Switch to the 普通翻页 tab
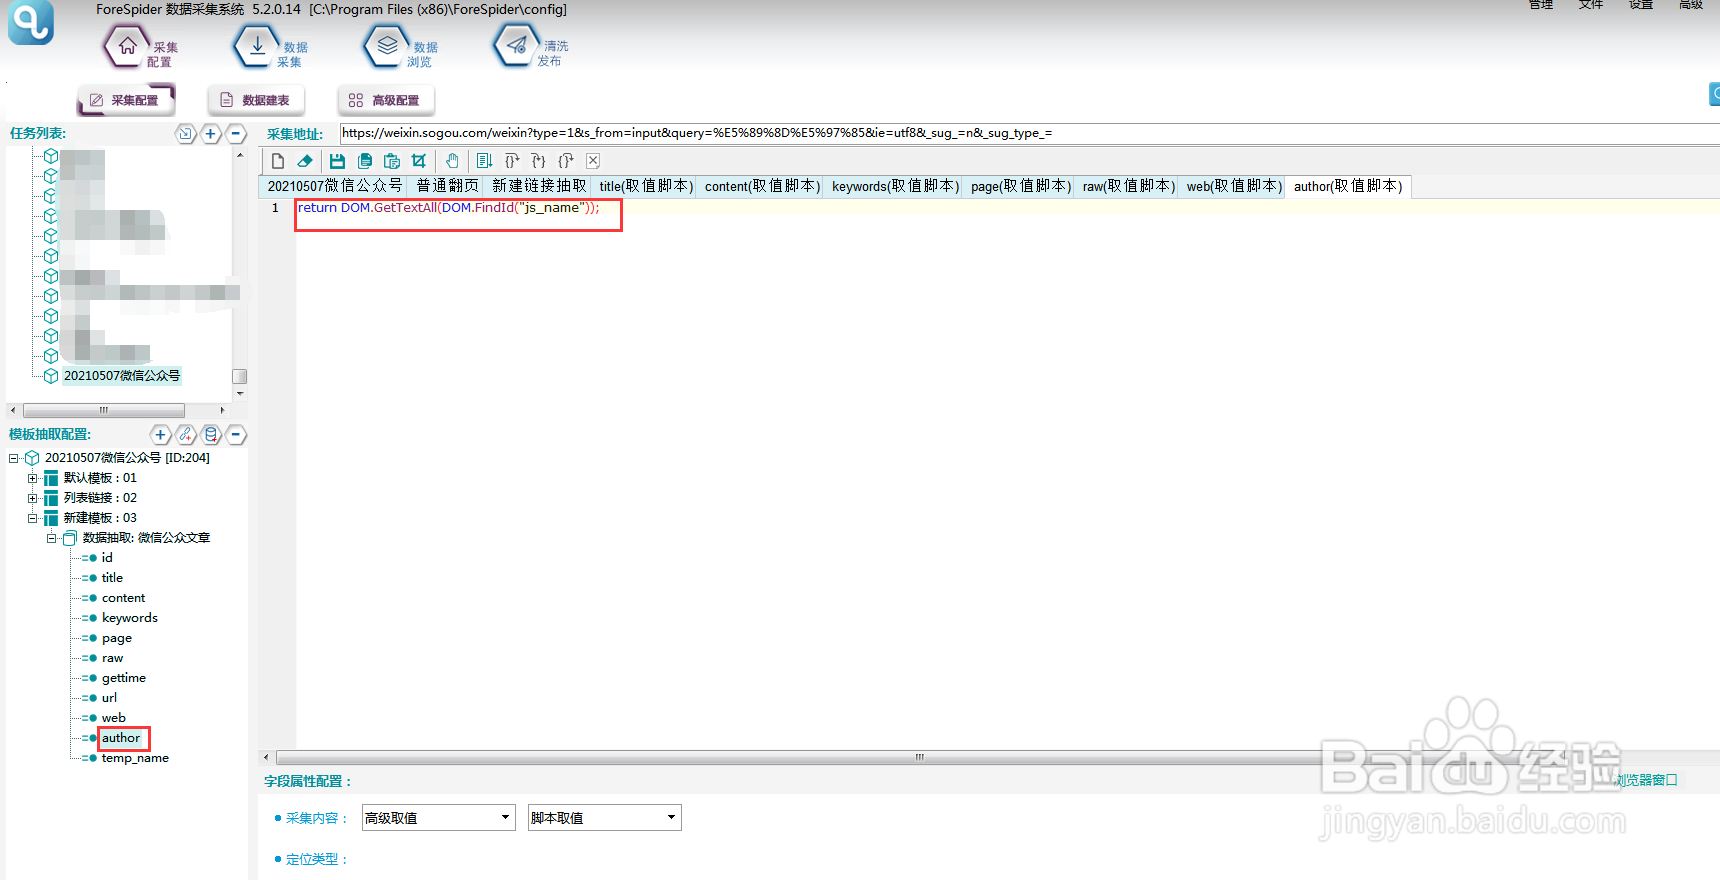 [x=447, y=186]
